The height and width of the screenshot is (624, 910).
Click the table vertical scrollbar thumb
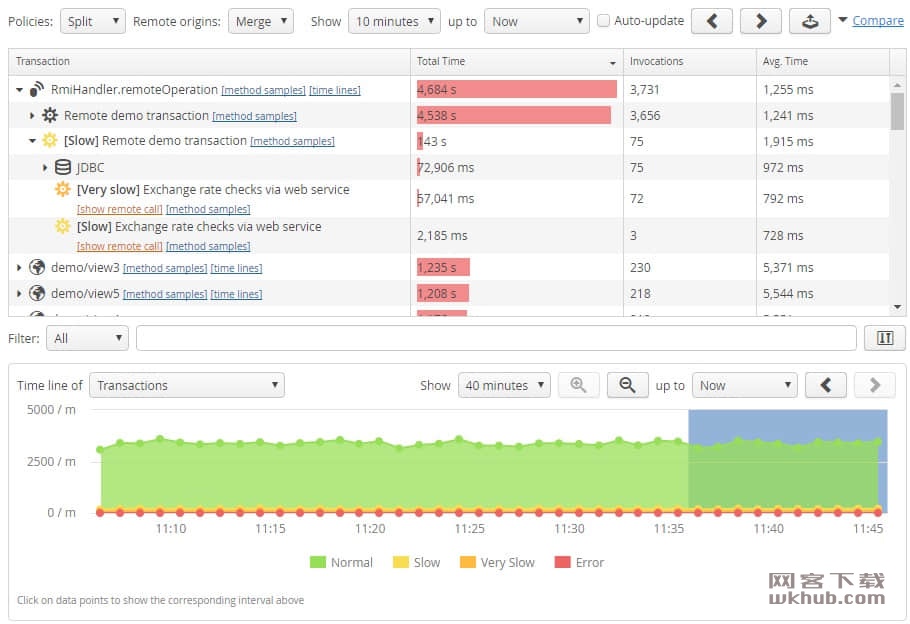[x=897, y=111]
